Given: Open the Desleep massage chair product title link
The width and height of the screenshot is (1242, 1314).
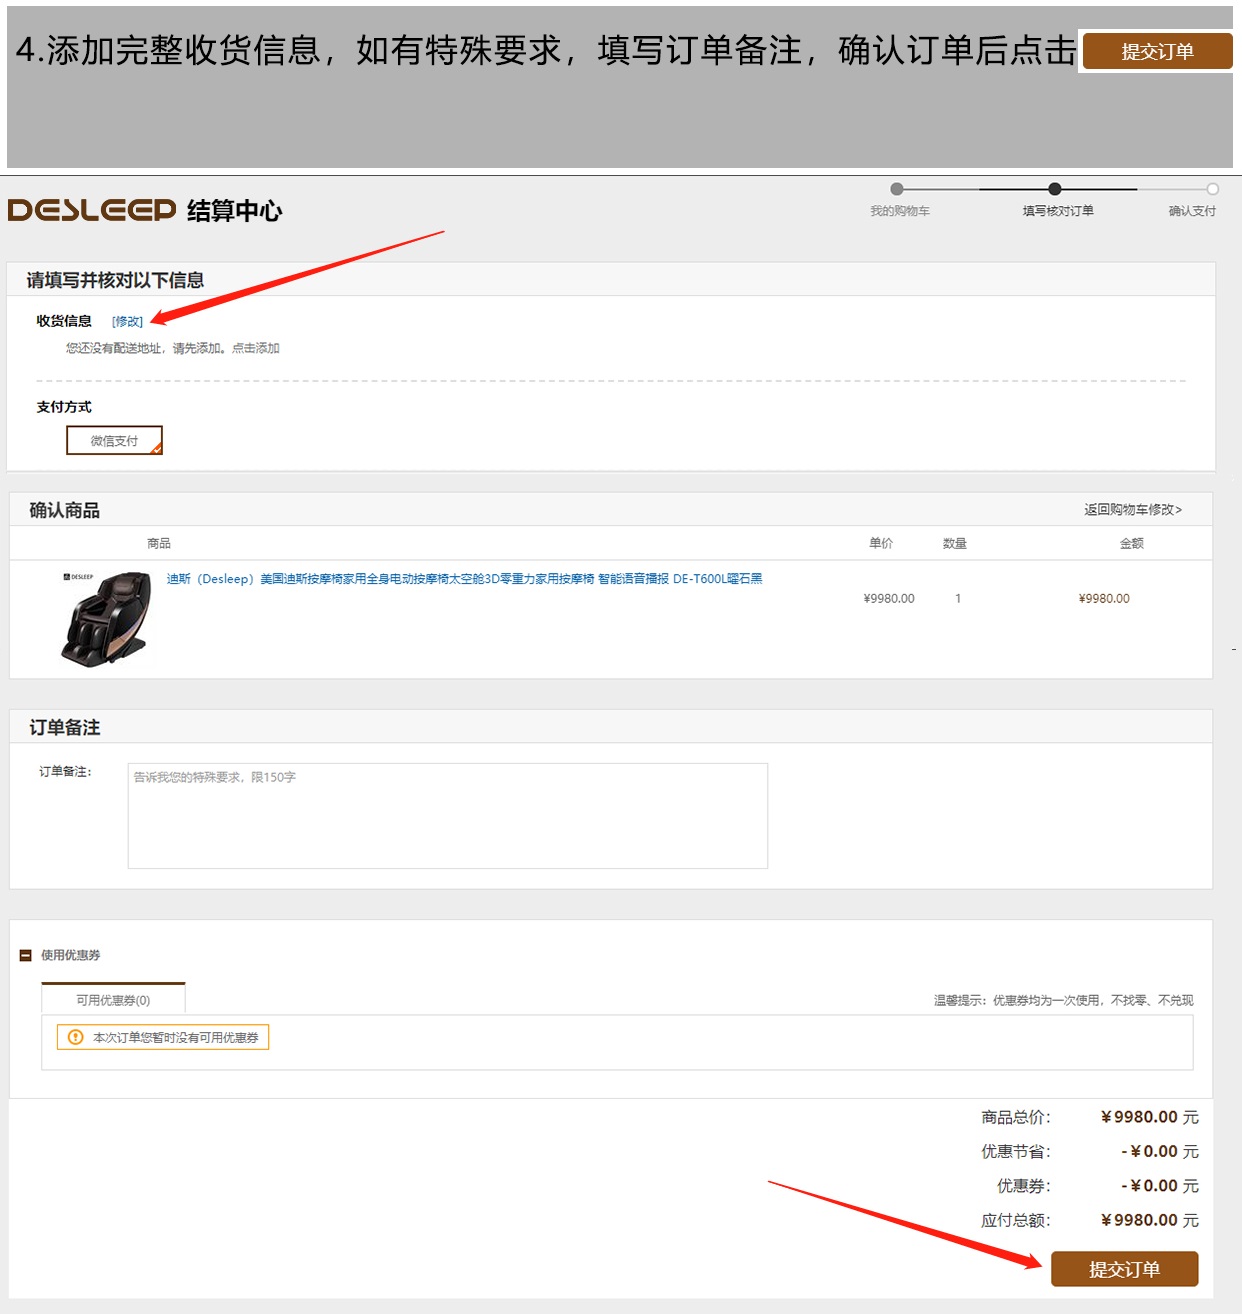Looking at the screenshot, I should [464, 579].
